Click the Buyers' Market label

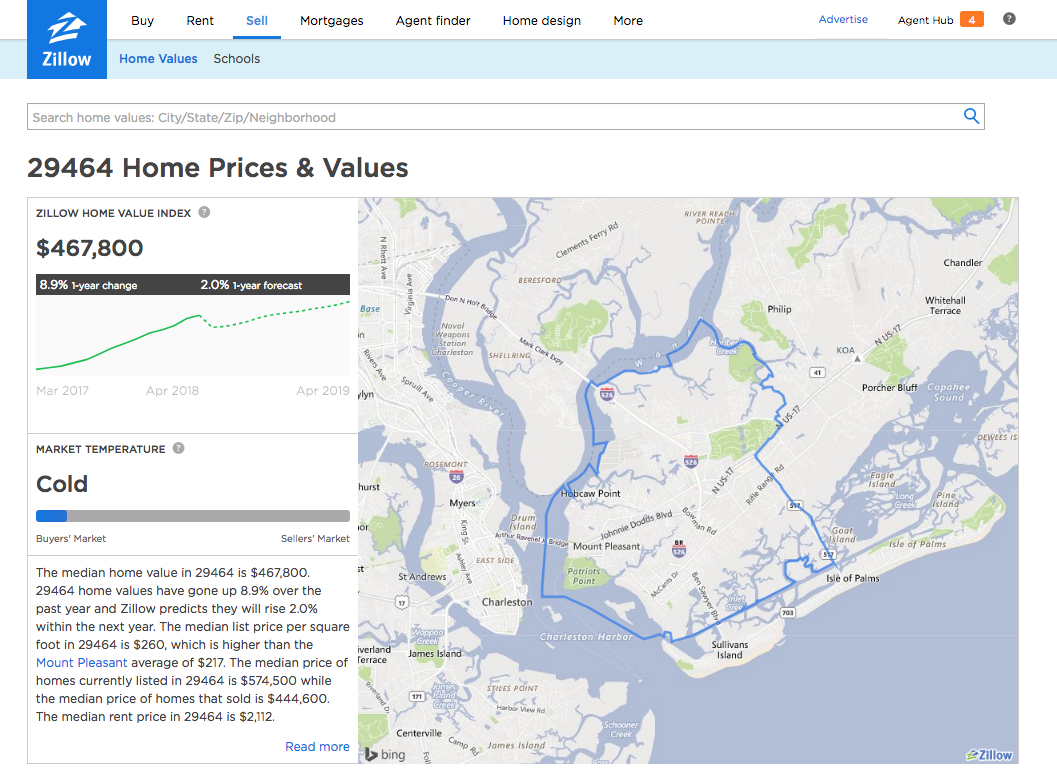pyautogui.click(x=71, y=539)
